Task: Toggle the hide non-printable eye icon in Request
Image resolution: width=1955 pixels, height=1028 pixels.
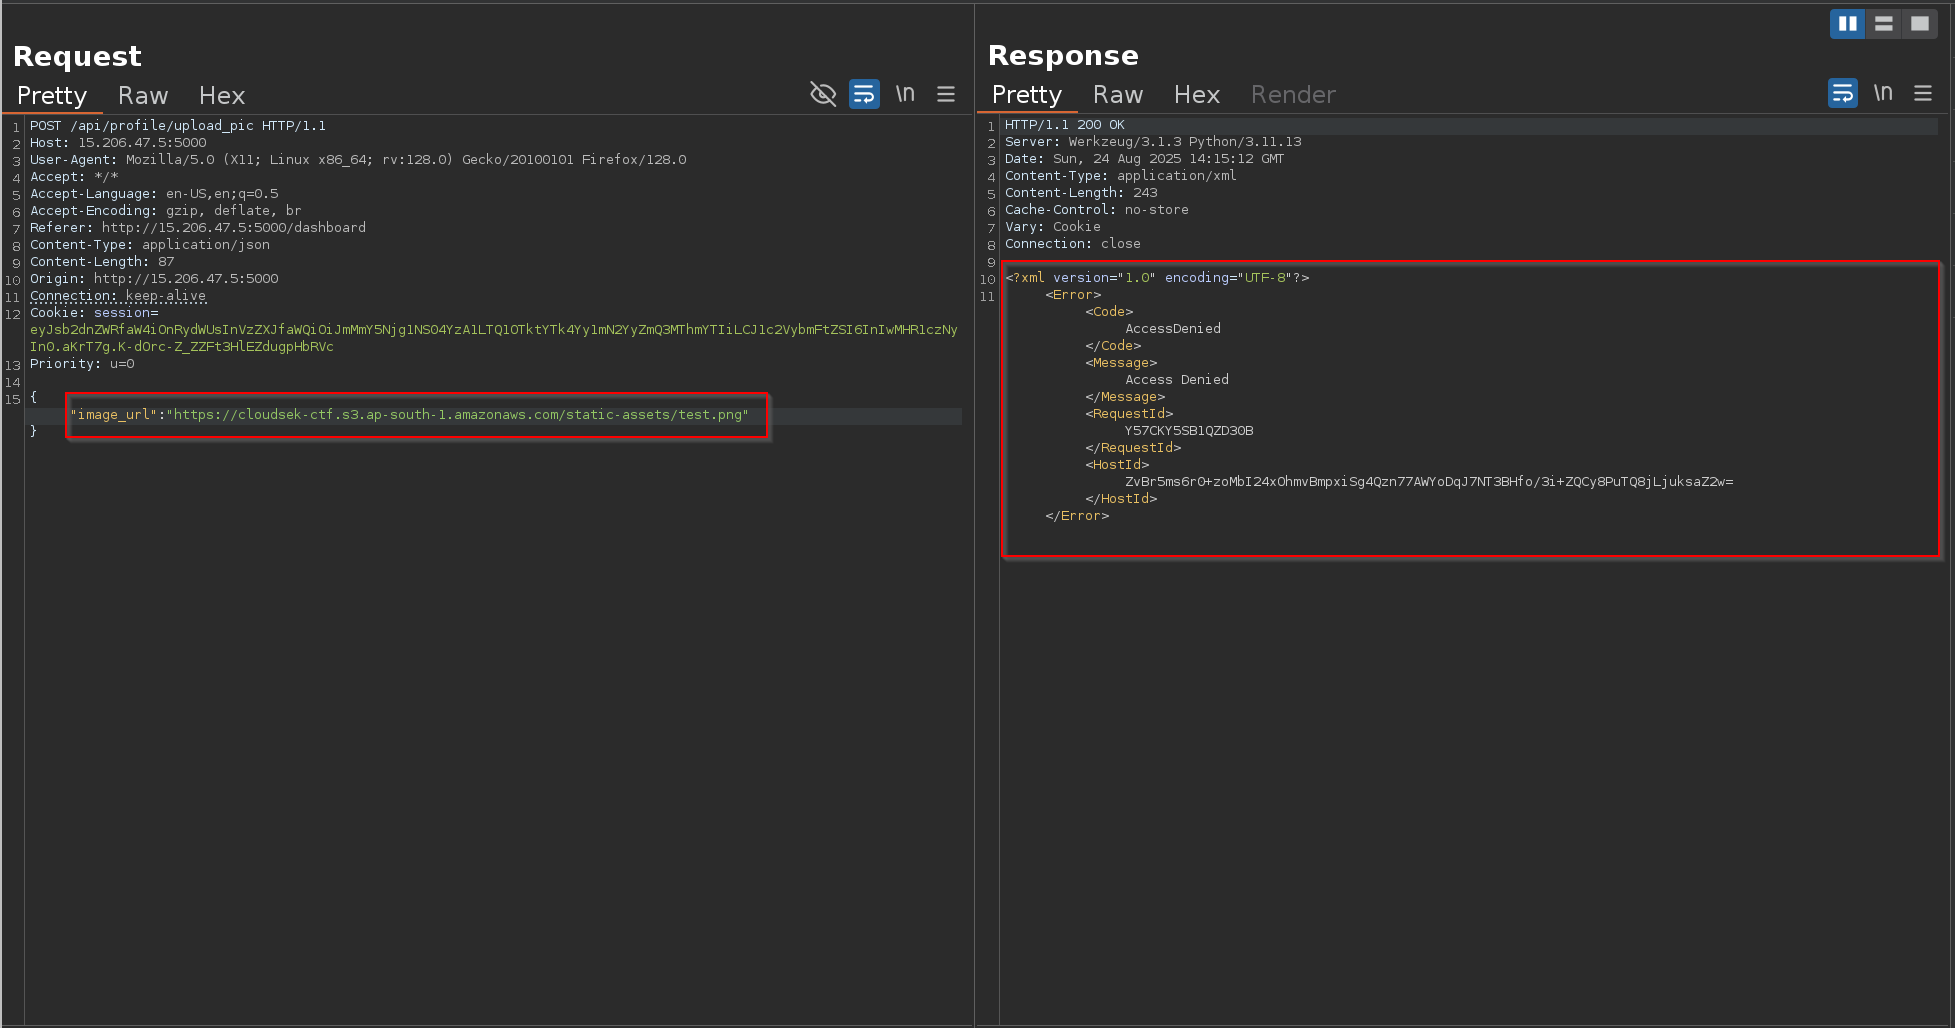Action: [822, 94]
